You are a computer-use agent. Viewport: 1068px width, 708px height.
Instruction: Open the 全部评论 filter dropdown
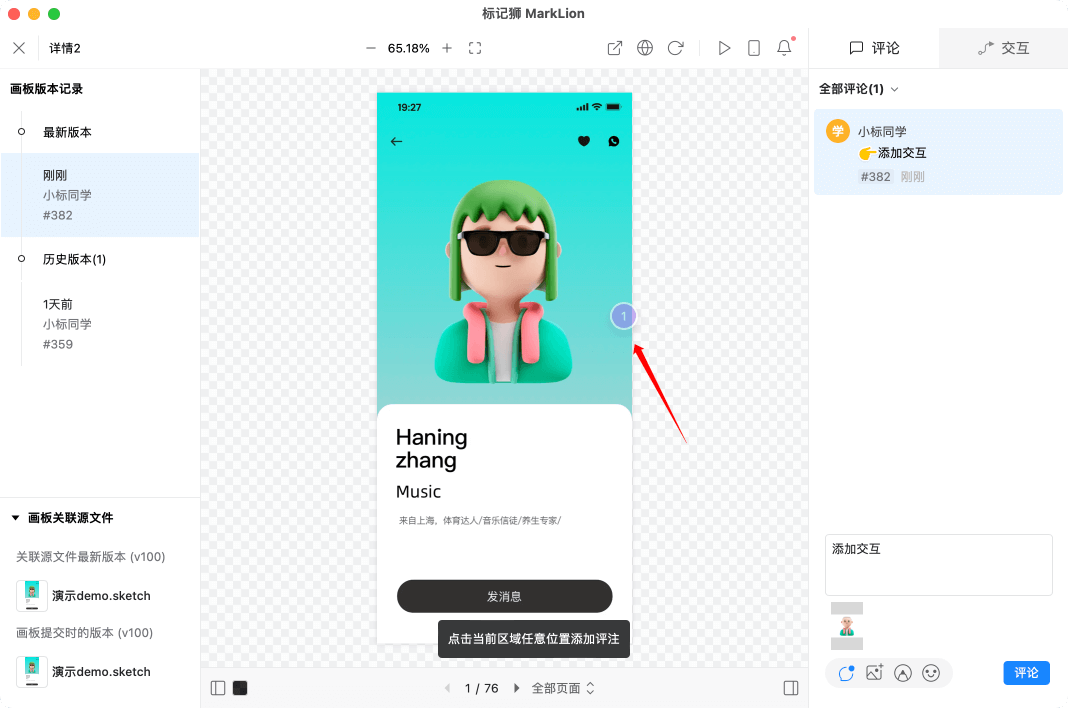[858, 89]
